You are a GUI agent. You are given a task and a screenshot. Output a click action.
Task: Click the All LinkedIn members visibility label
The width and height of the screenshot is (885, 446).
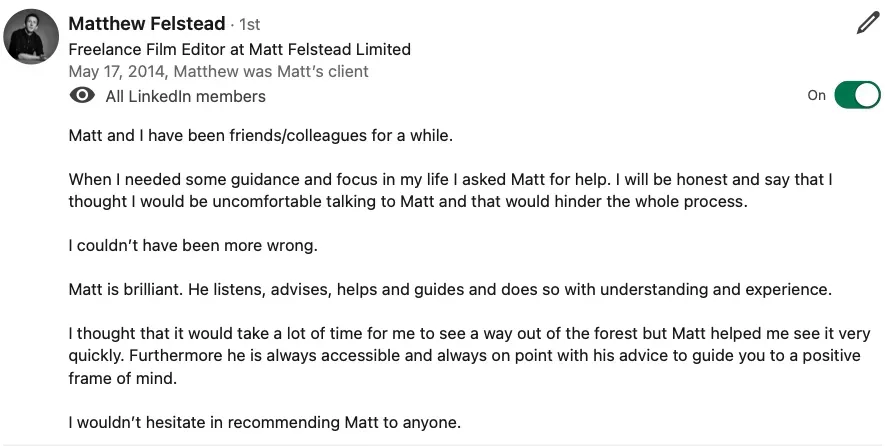[186, 97]
